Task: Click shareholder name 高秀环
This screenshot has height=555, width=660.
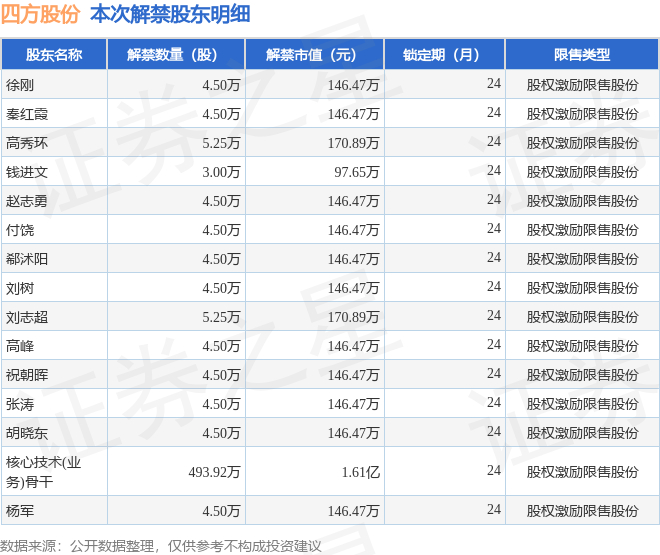Action: [27, 143]
